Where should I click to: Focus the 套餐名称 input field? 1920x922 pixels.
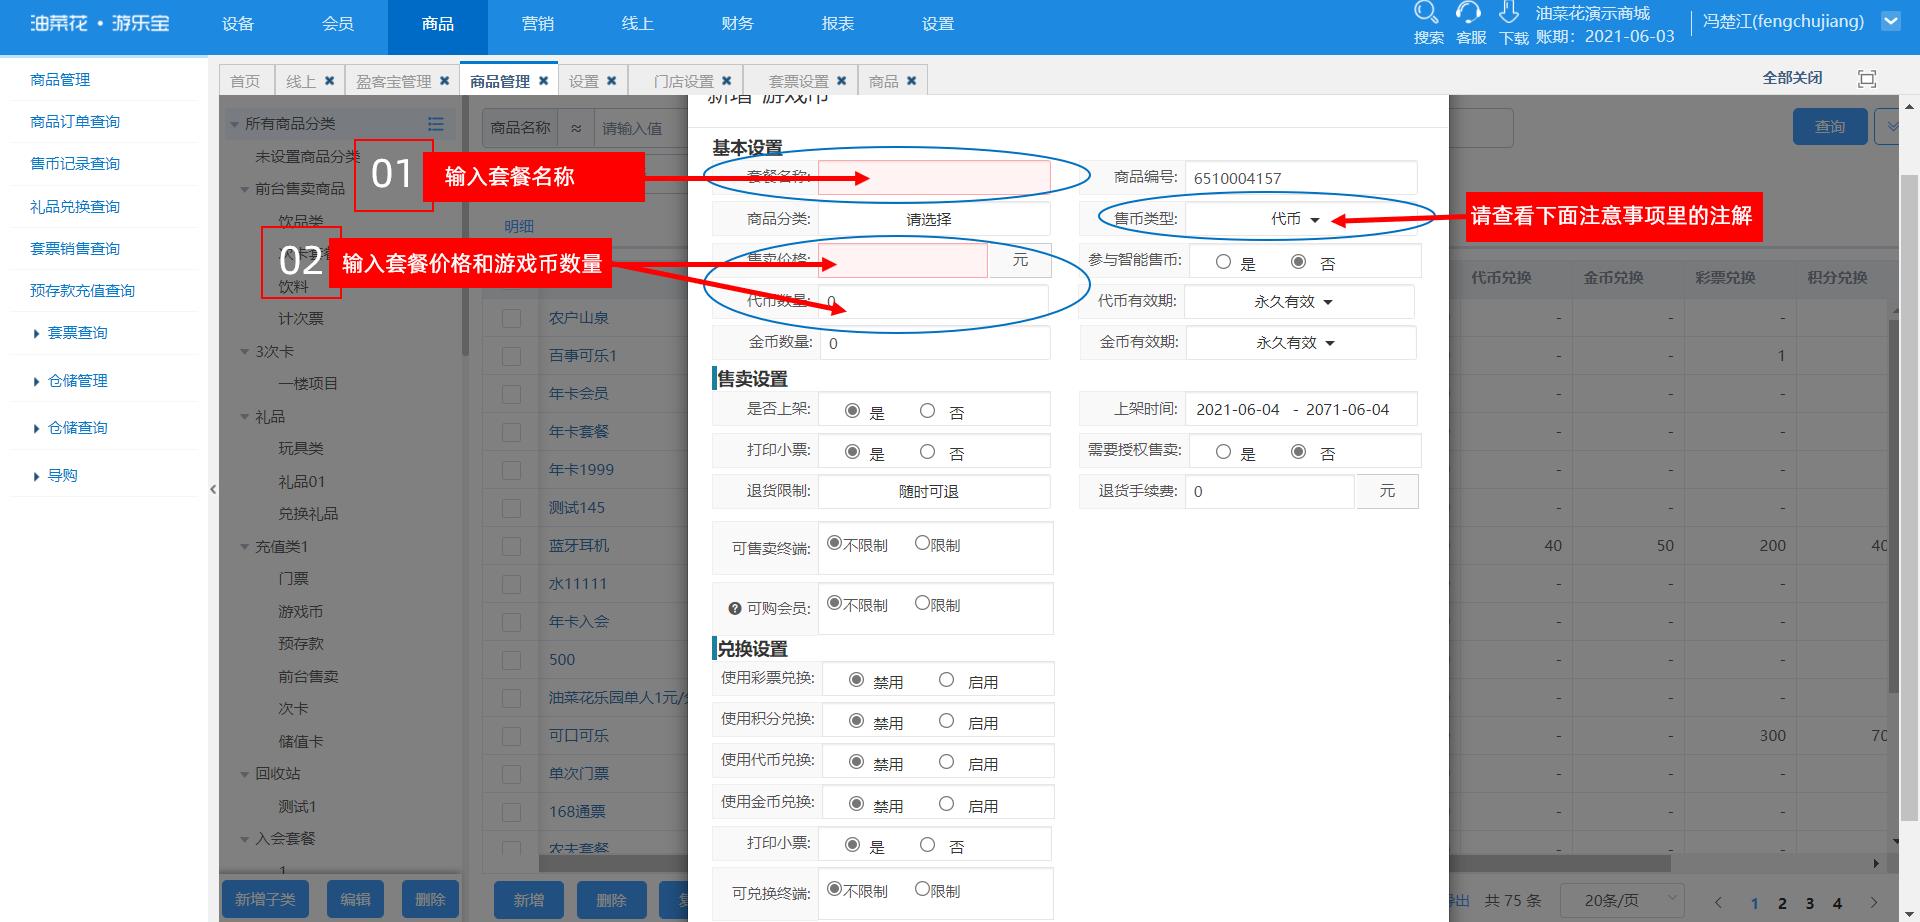coord(934,178)
